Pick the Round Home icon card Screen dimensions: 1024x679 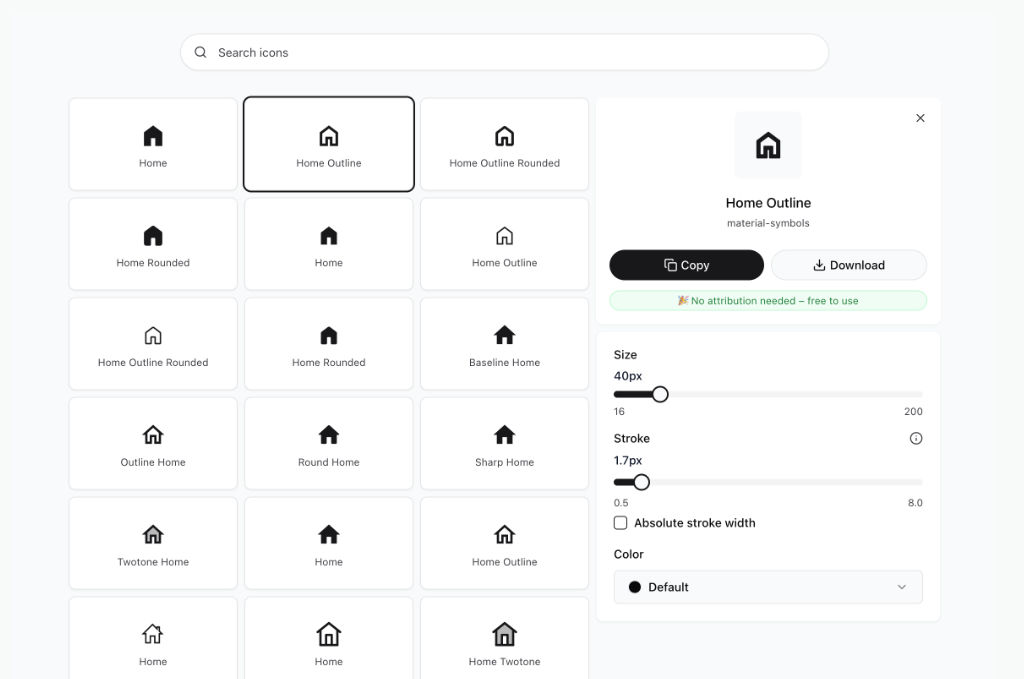point(328,443)
